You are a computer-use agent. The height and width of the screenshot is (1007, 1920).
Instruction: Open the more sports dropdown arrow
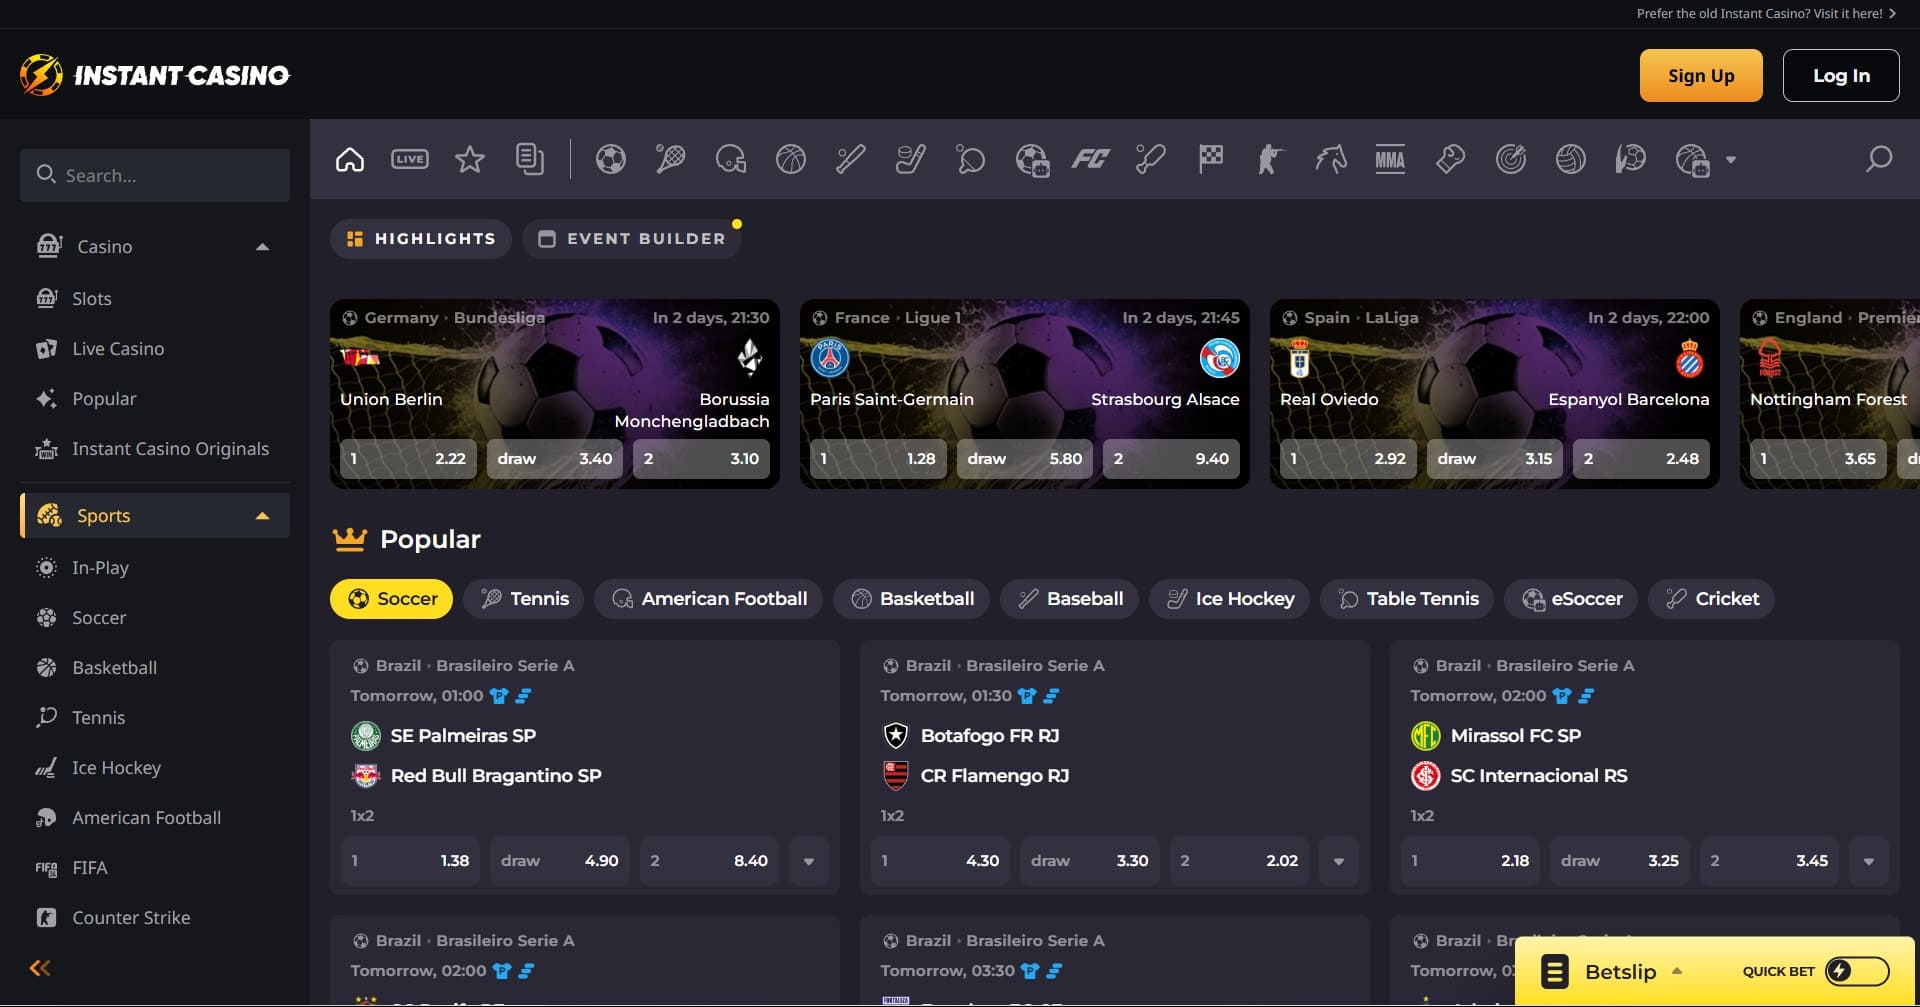tap(1731, 160)
